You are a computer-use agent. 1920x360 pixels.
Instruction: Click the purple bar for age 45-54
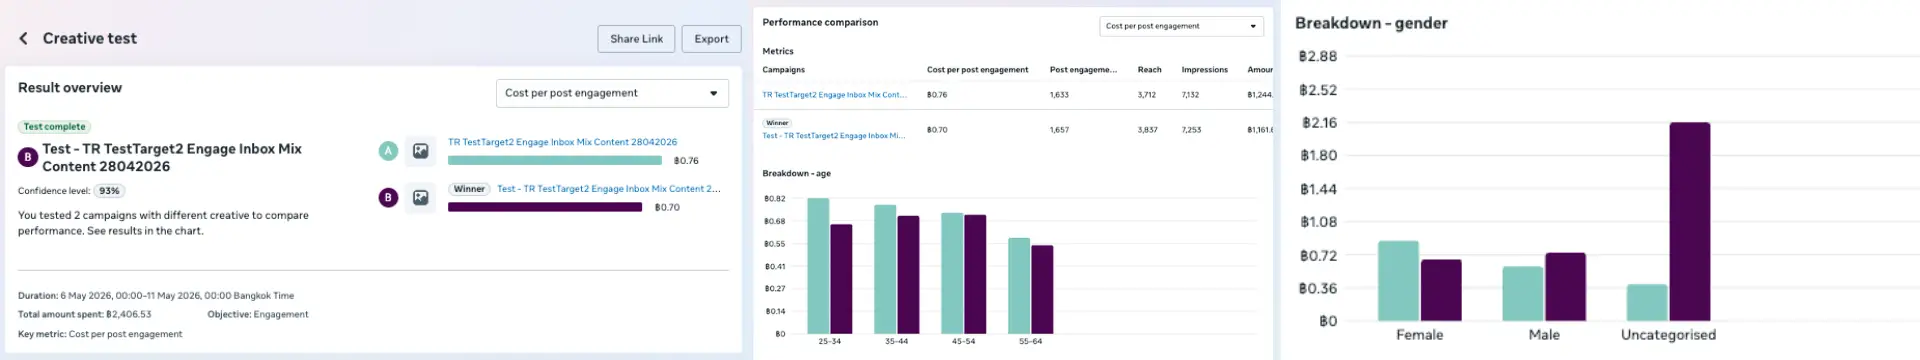pos(975,274)
